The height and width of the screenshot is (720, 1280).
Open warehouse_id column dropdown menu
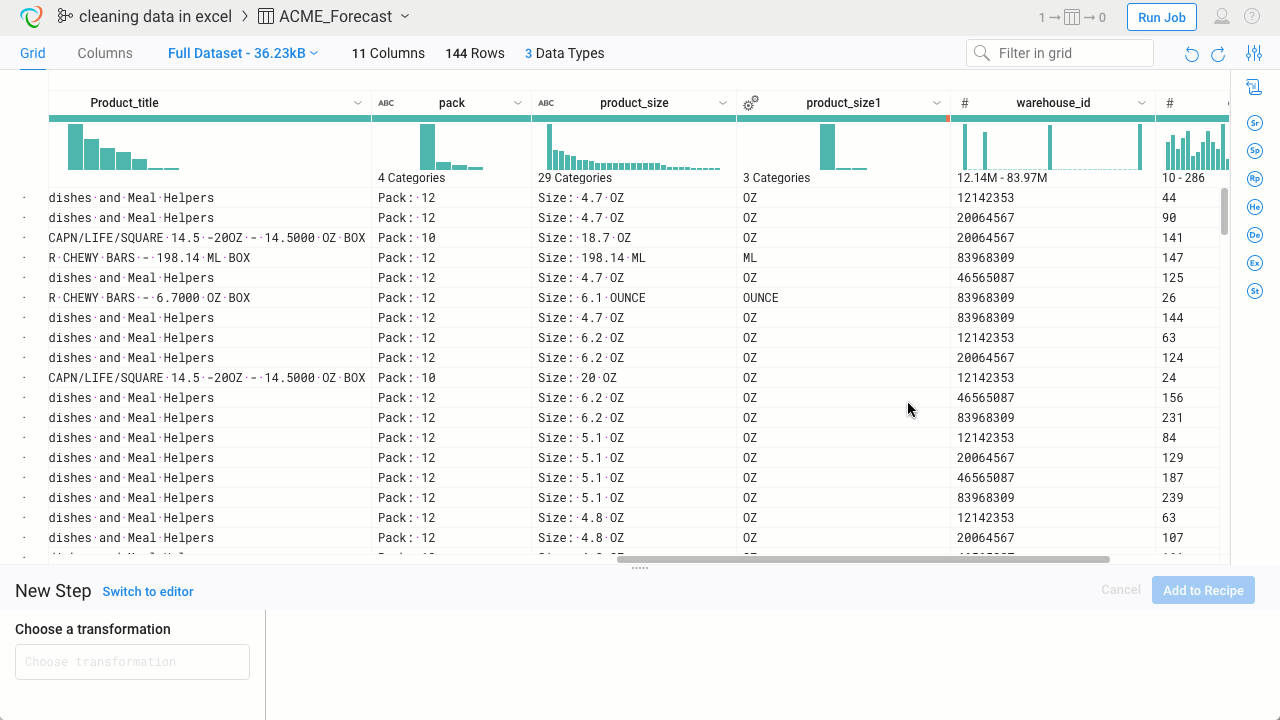pyautogui.click(x=1142, y=104)
